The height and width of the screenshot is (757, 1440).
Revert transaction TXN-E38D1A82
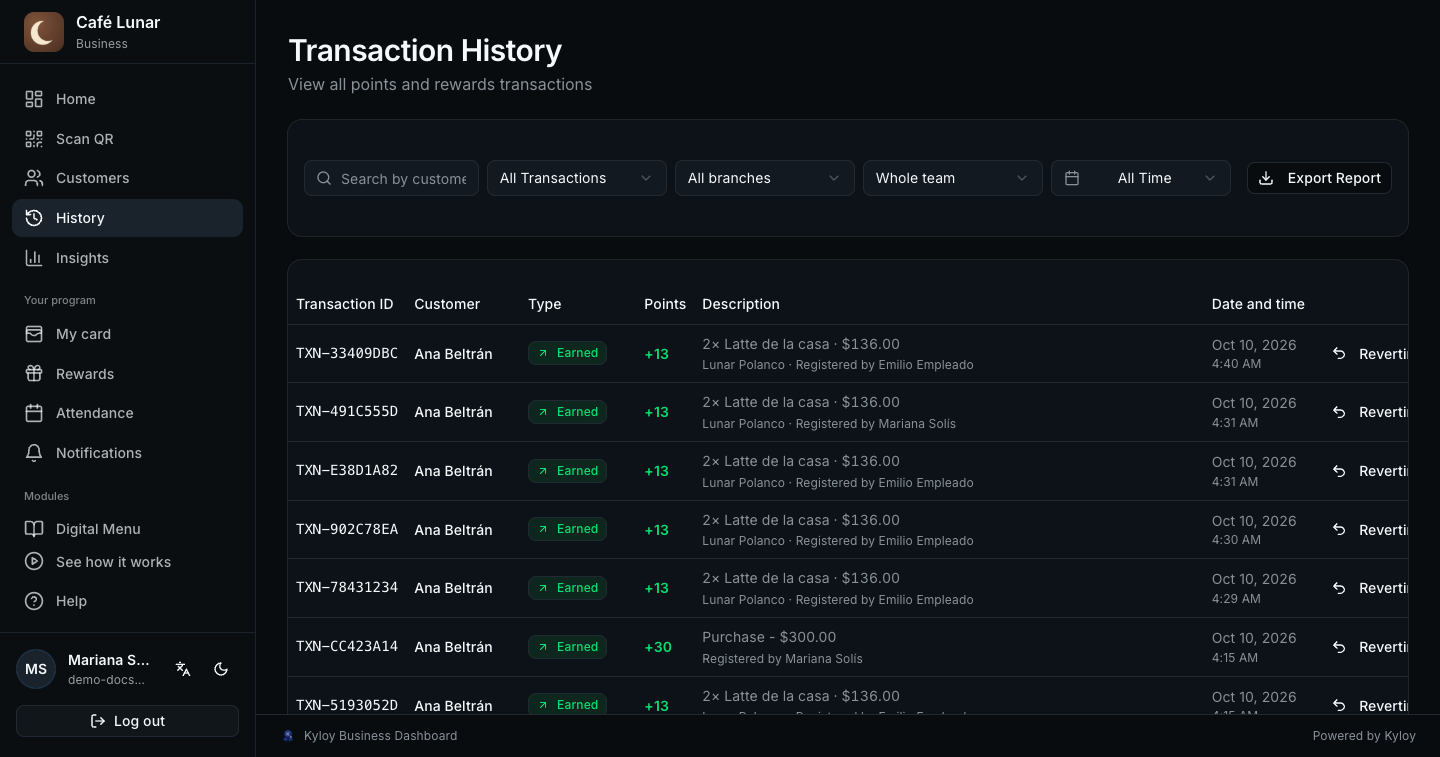point(1368,471)
